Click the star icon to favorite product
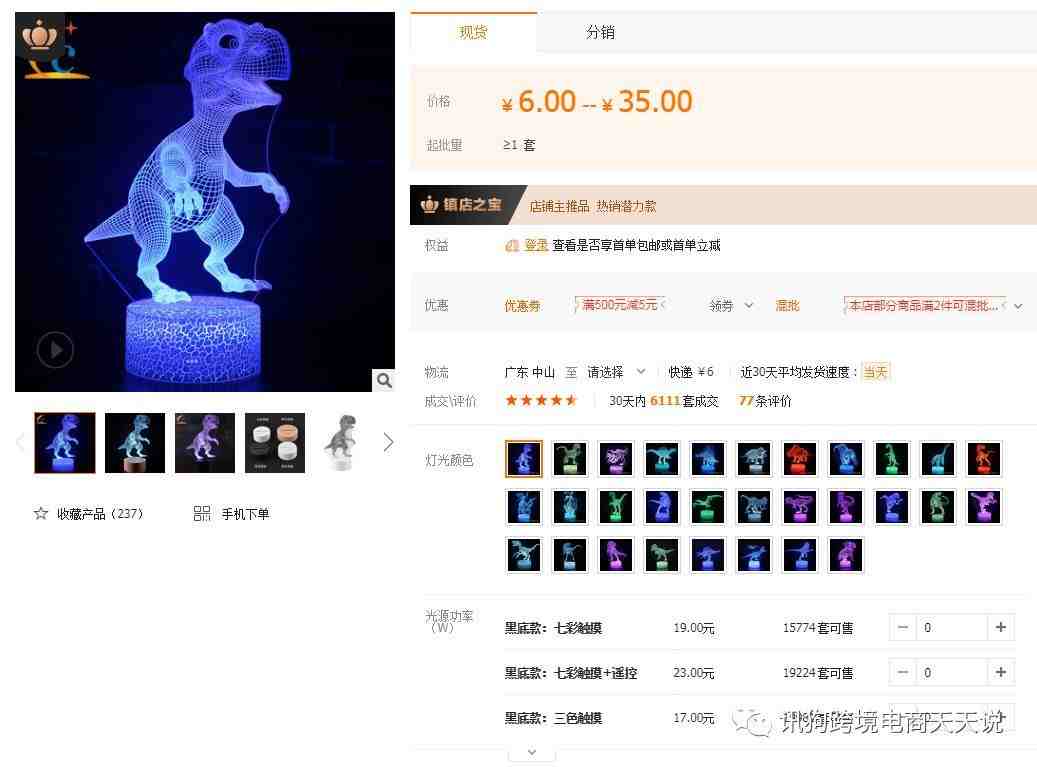 point(41,513)
